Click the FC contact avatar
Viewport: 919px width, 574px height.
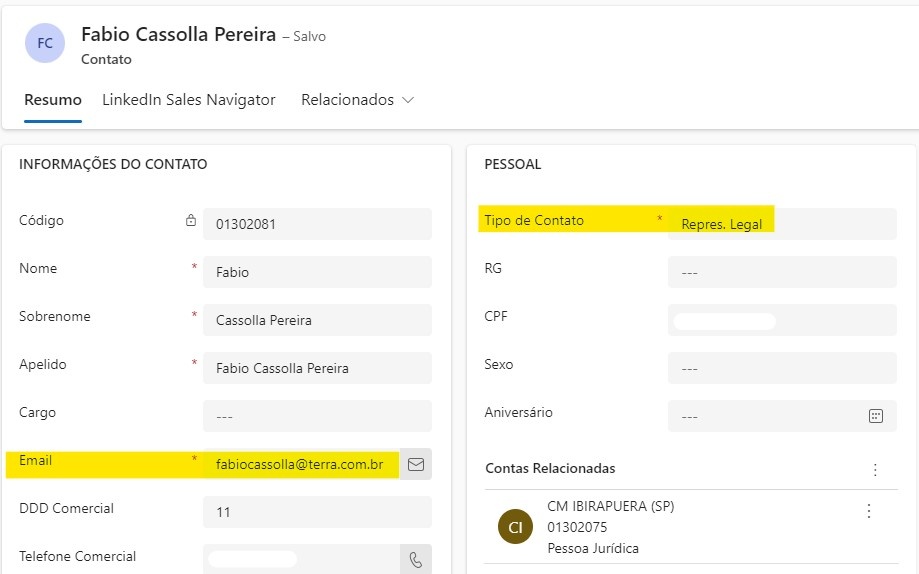pyautogui.click(x=45, y=43)
